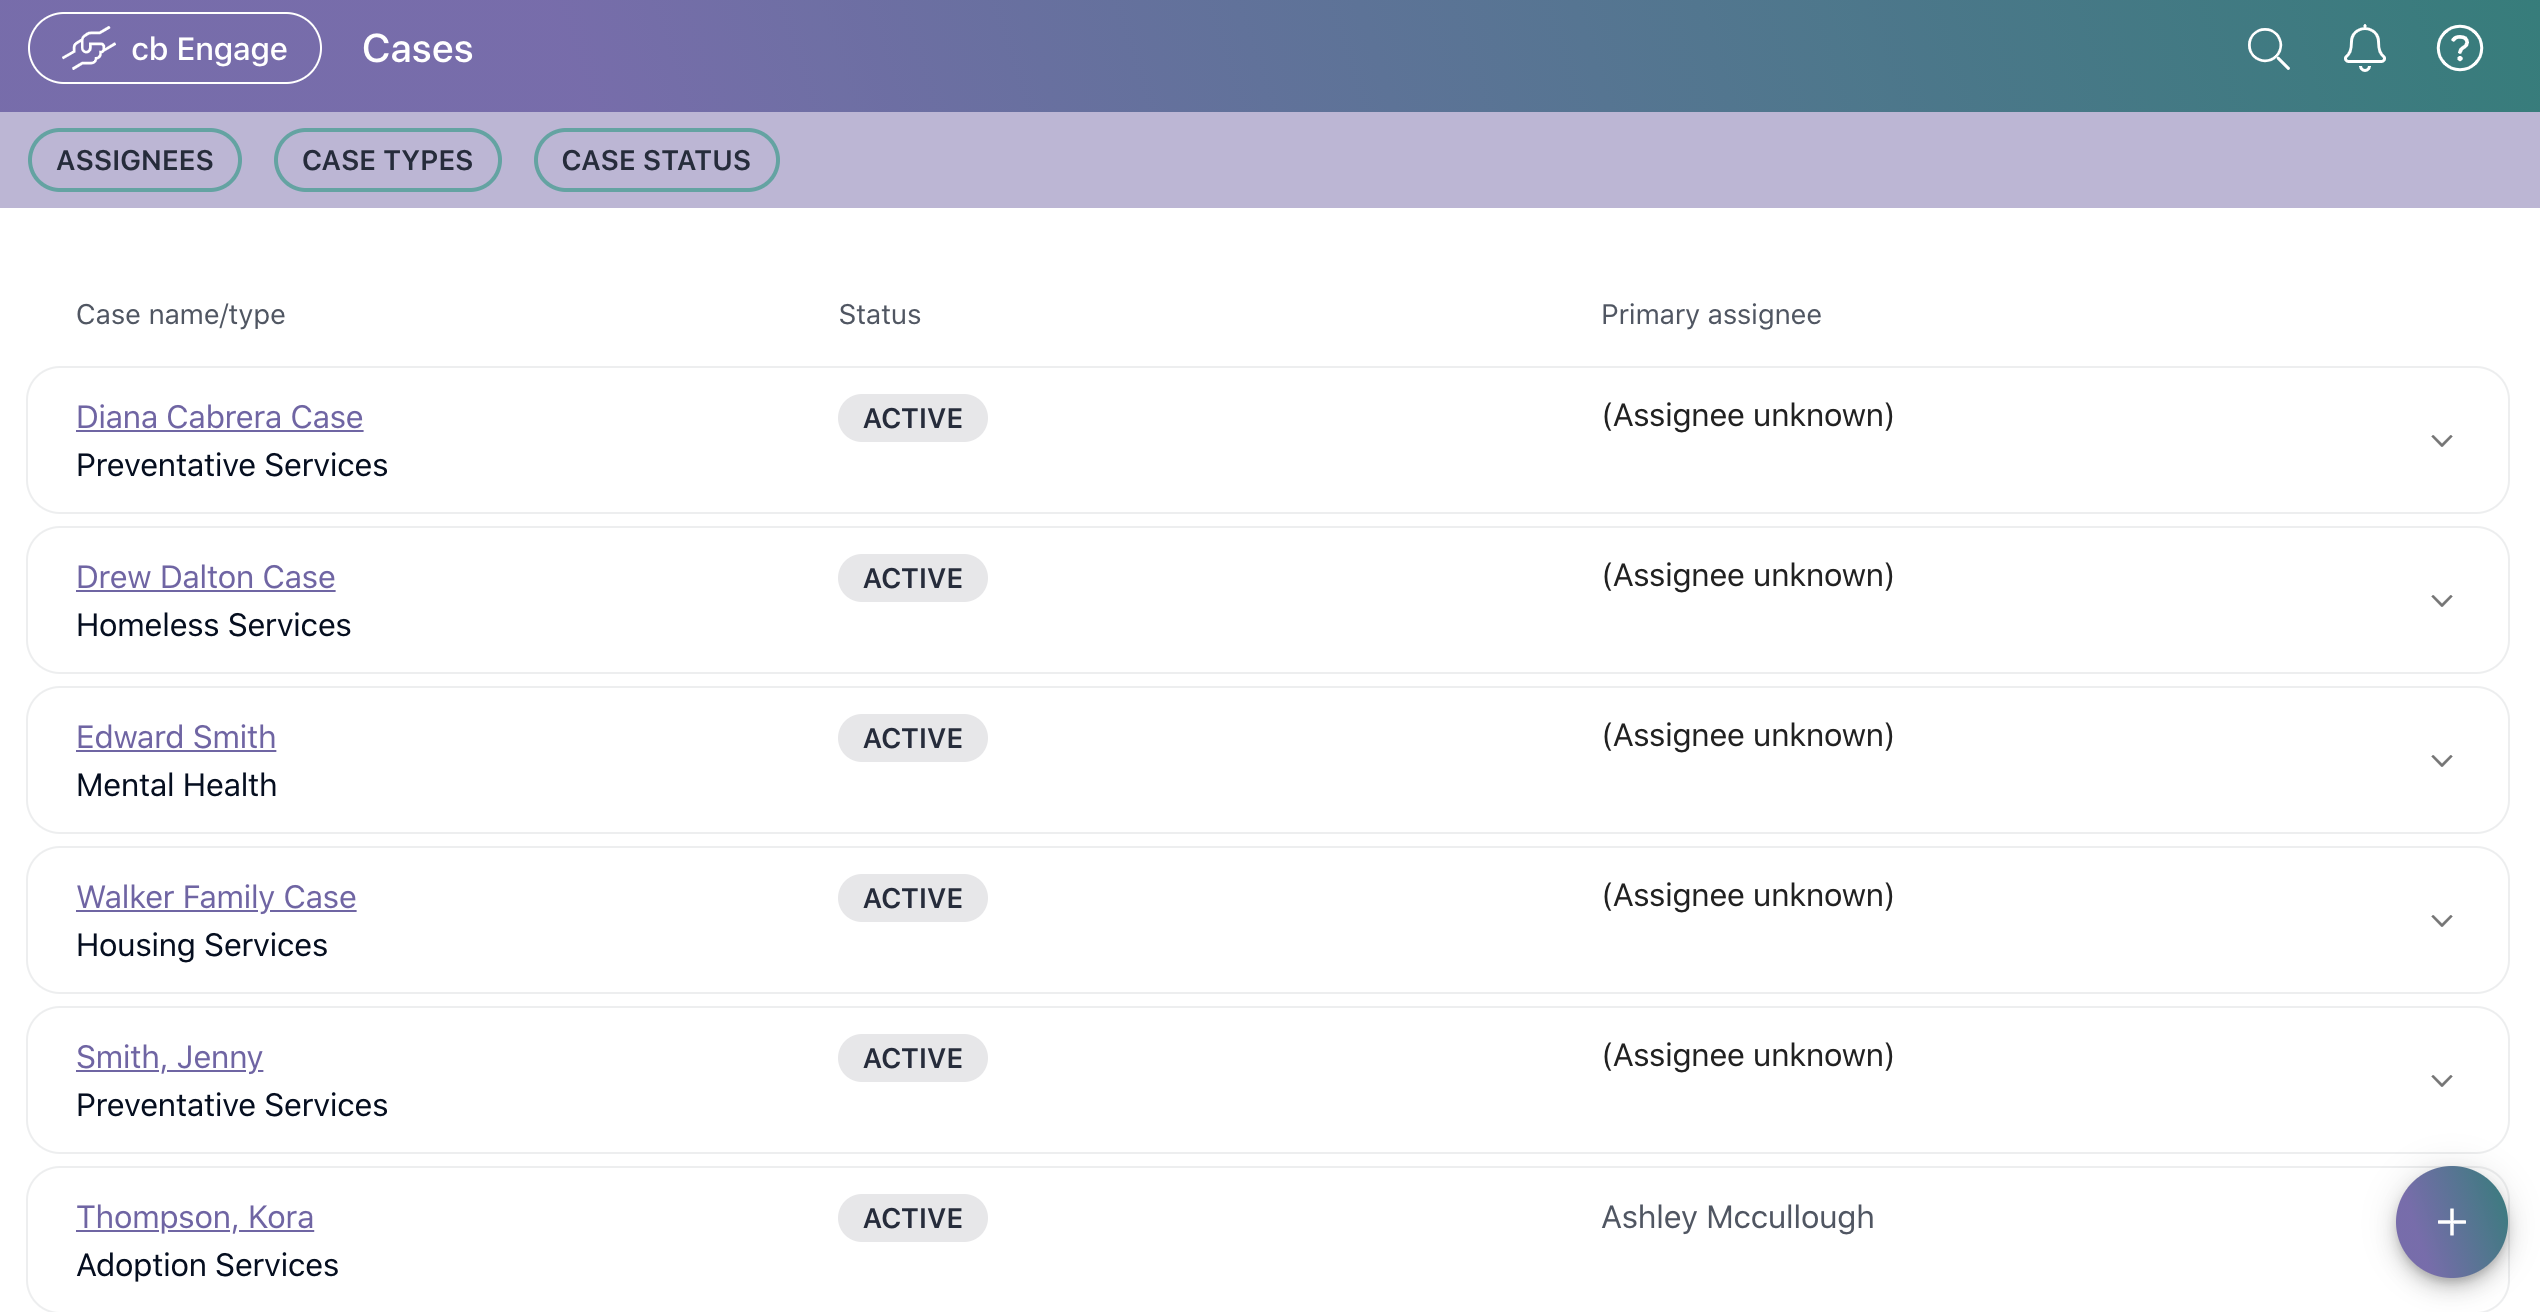
Task: Open the help question mark icon
Action: click(x=2459, y=48)
